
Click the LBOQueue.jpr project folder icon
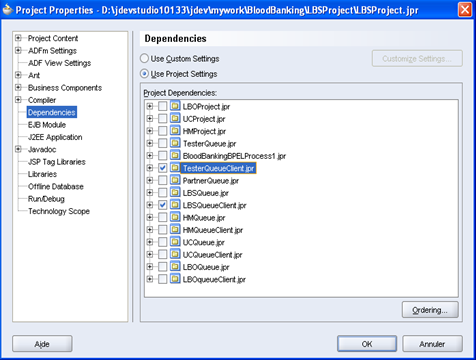coord(175,266)
